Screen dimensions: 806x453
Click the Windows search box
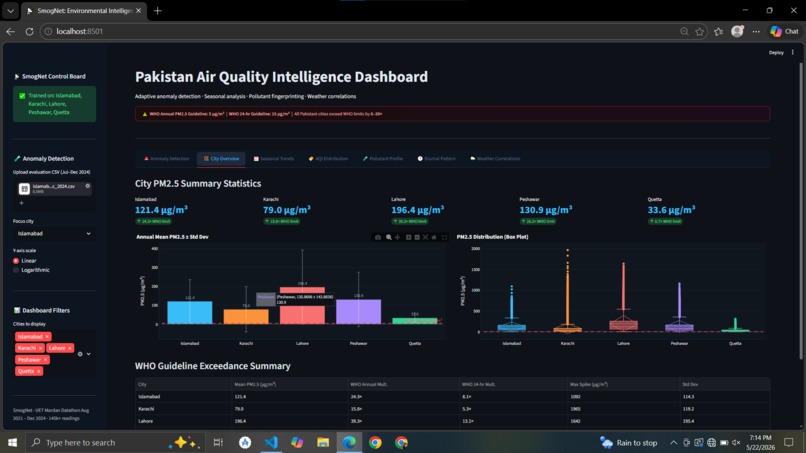(114, 442)
